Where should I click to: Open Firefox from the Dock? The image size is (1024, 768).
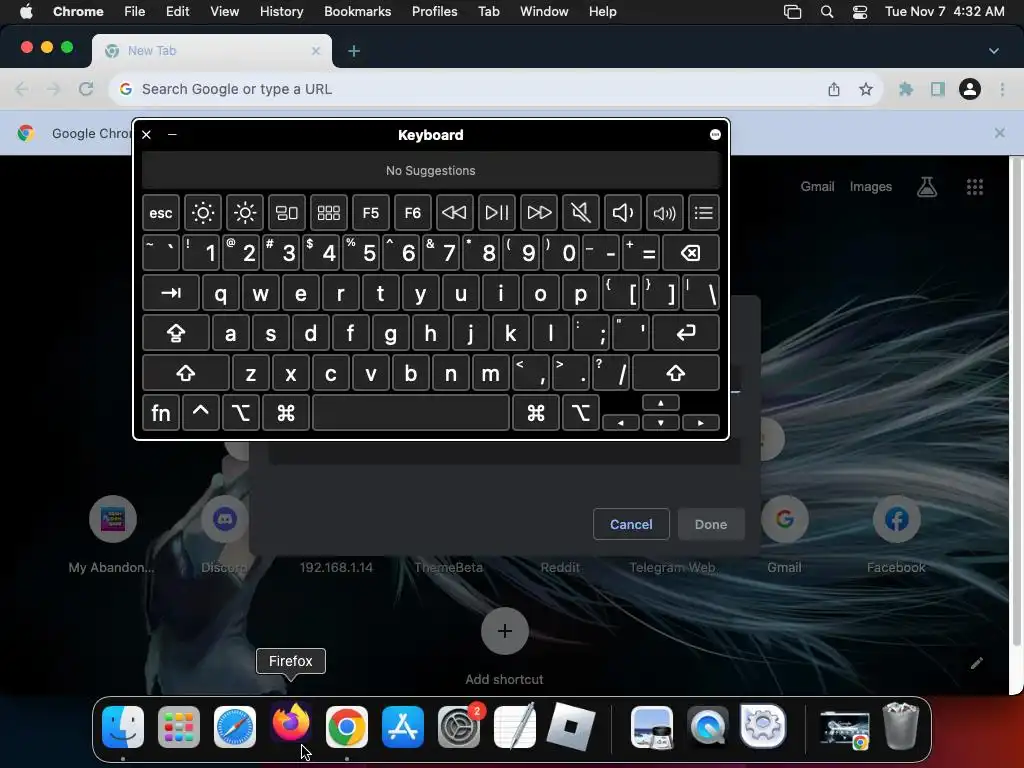[x=291, y=725]
